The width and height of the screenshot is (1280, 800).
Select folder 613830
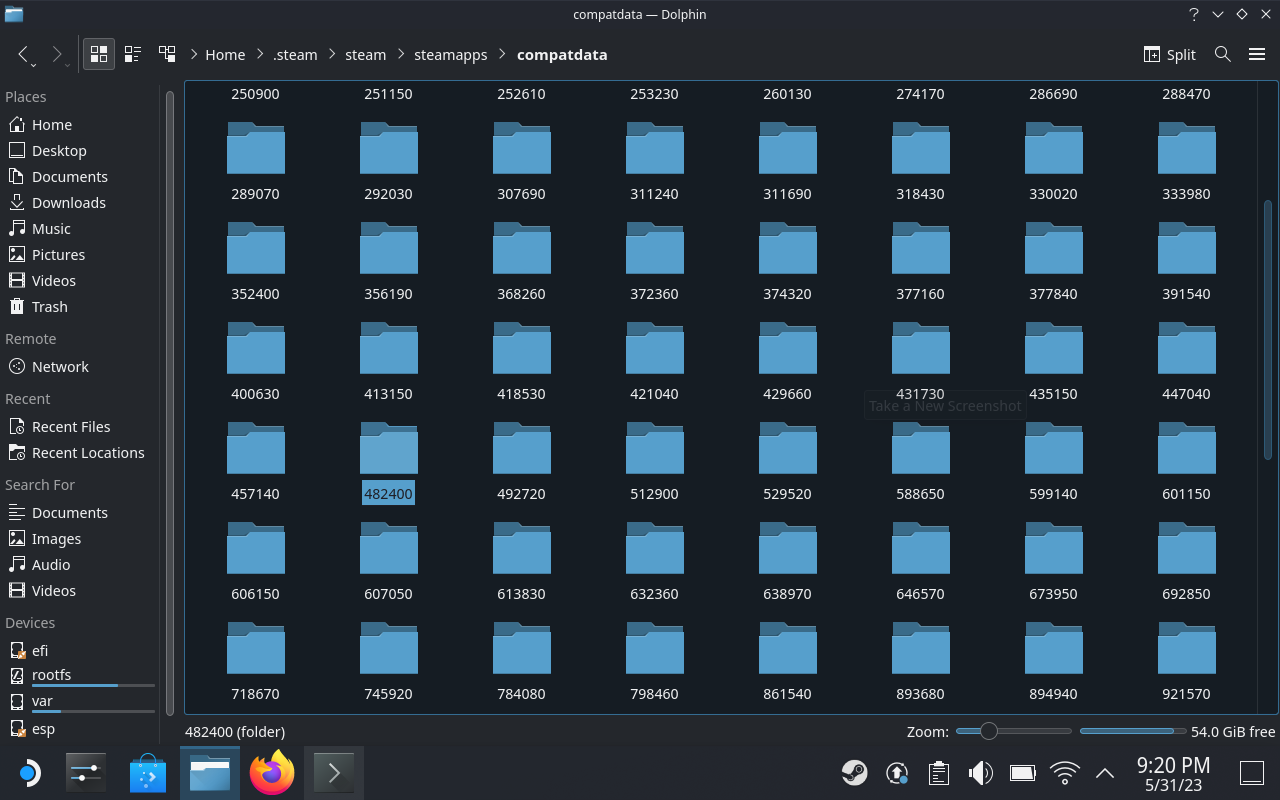(521, 560)
